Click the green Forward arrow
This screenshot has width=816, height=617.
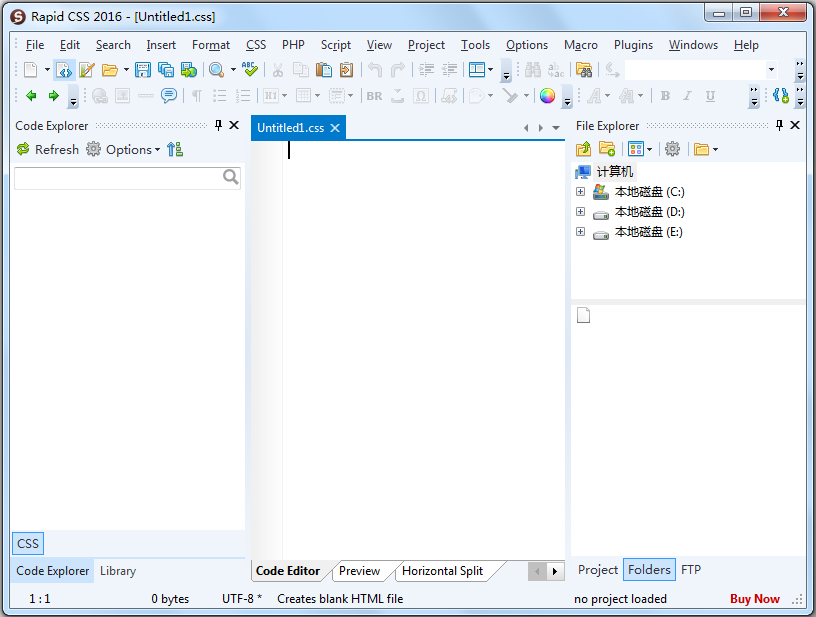(x=54, y=96)
